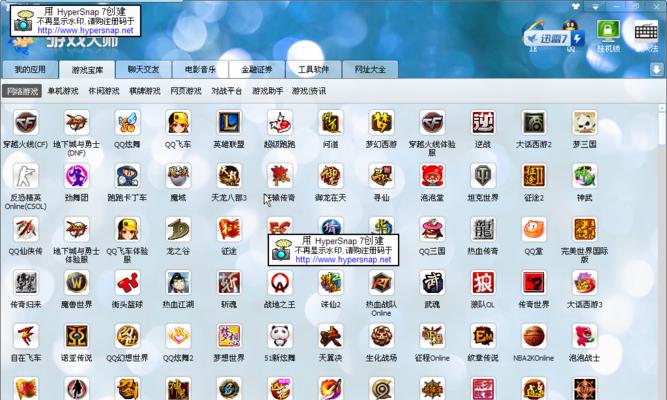Screen dimensions: 667x400
Task: Switch to the 游戏宝库 tab
Action: coord(87,70)
